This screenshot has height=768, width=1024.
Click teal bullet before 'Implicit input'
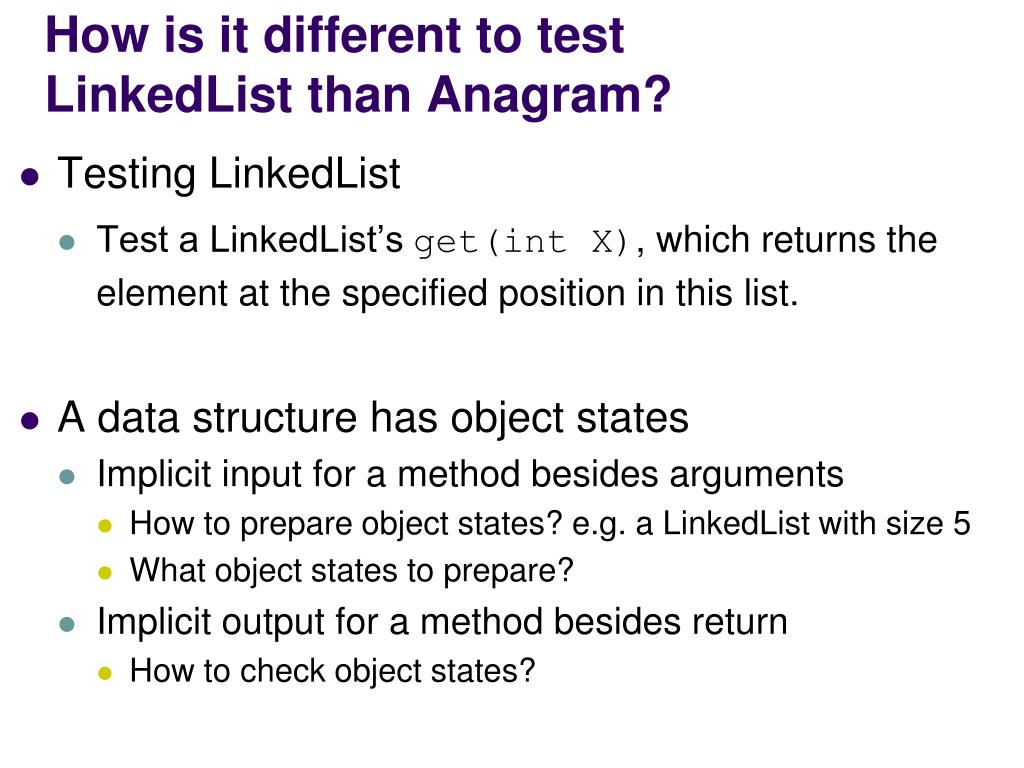[x=67, y=476]
